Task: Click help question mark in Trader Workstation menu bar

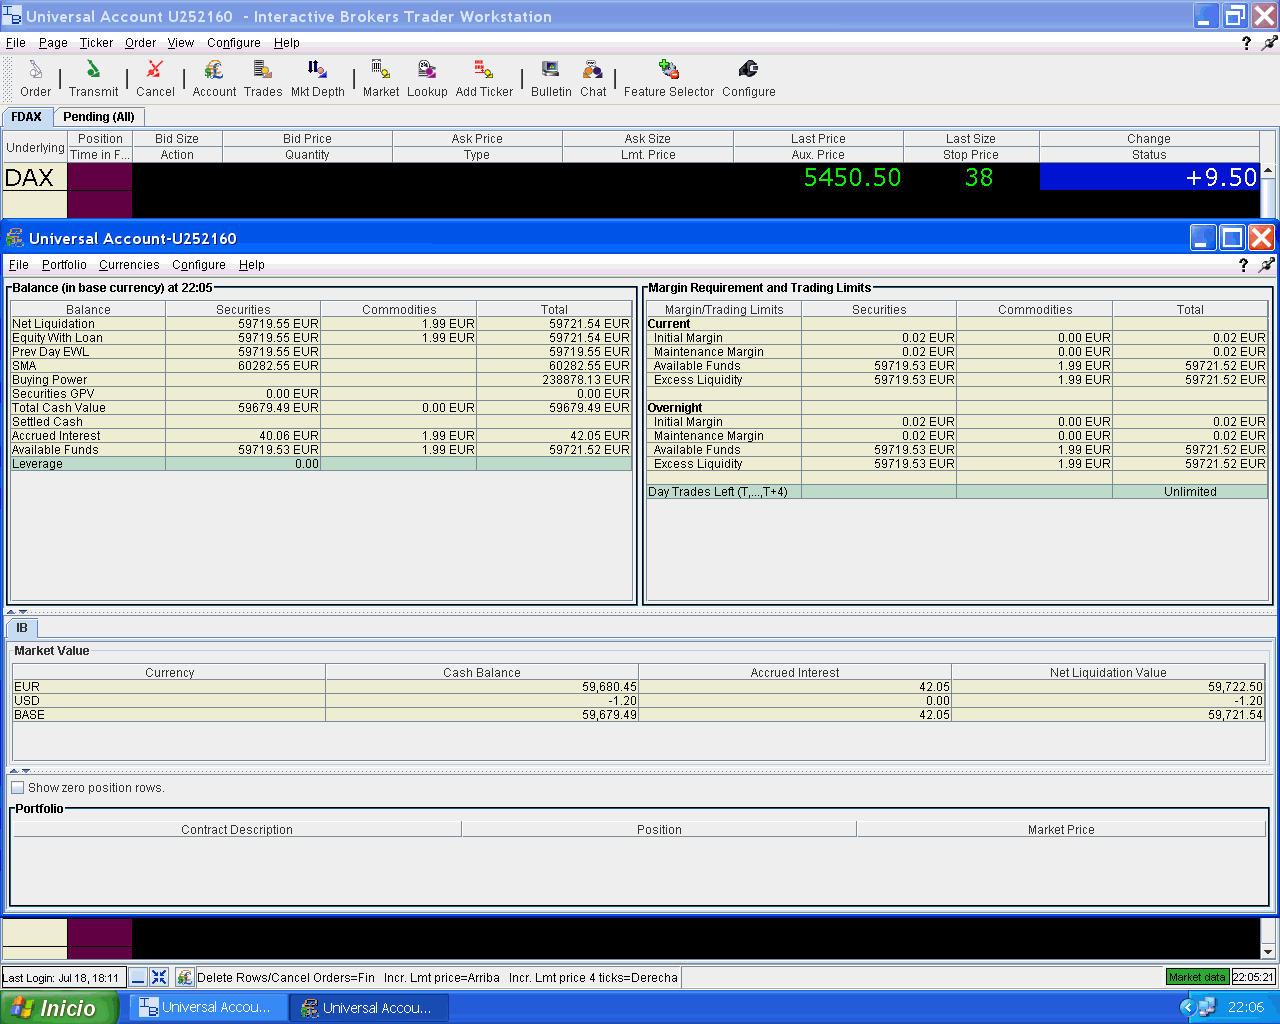Action: (1246, 43)
